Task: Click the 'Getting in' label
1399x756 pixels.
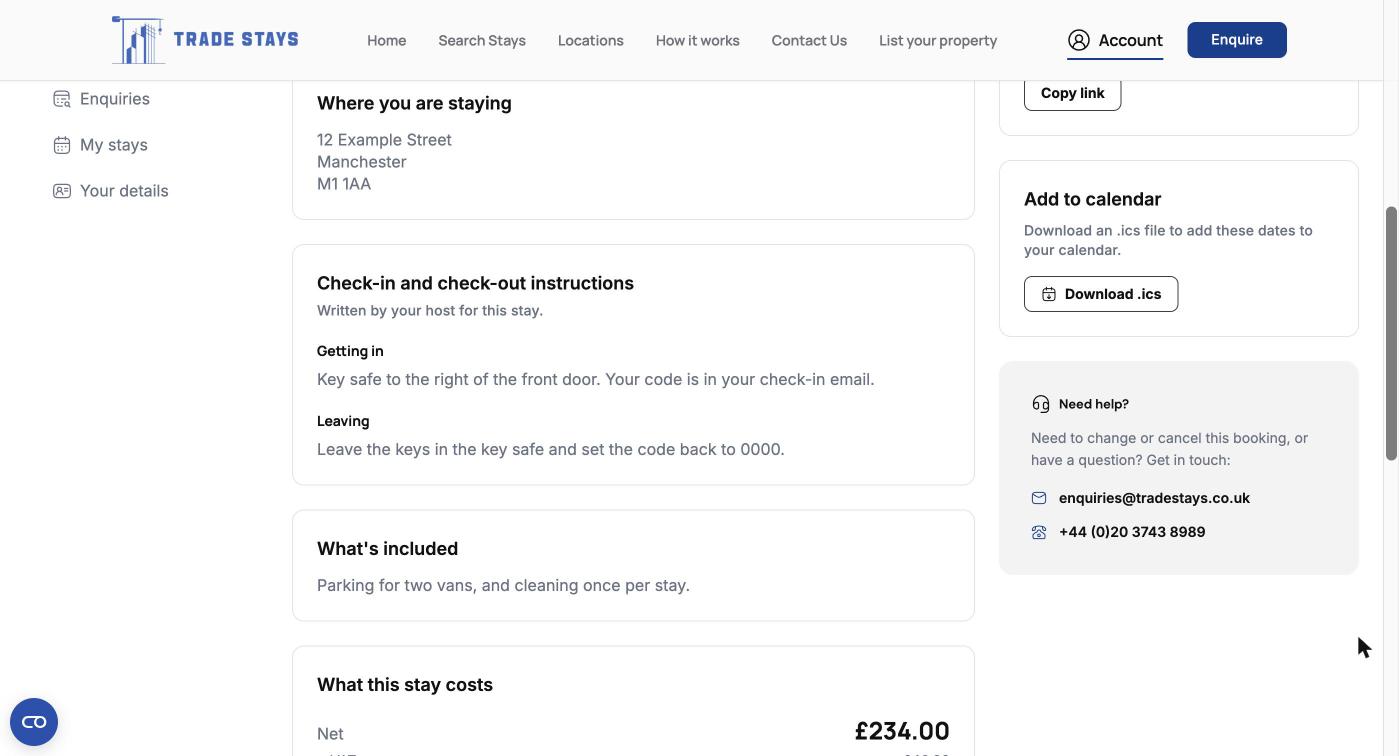Action: pos(350,351)
